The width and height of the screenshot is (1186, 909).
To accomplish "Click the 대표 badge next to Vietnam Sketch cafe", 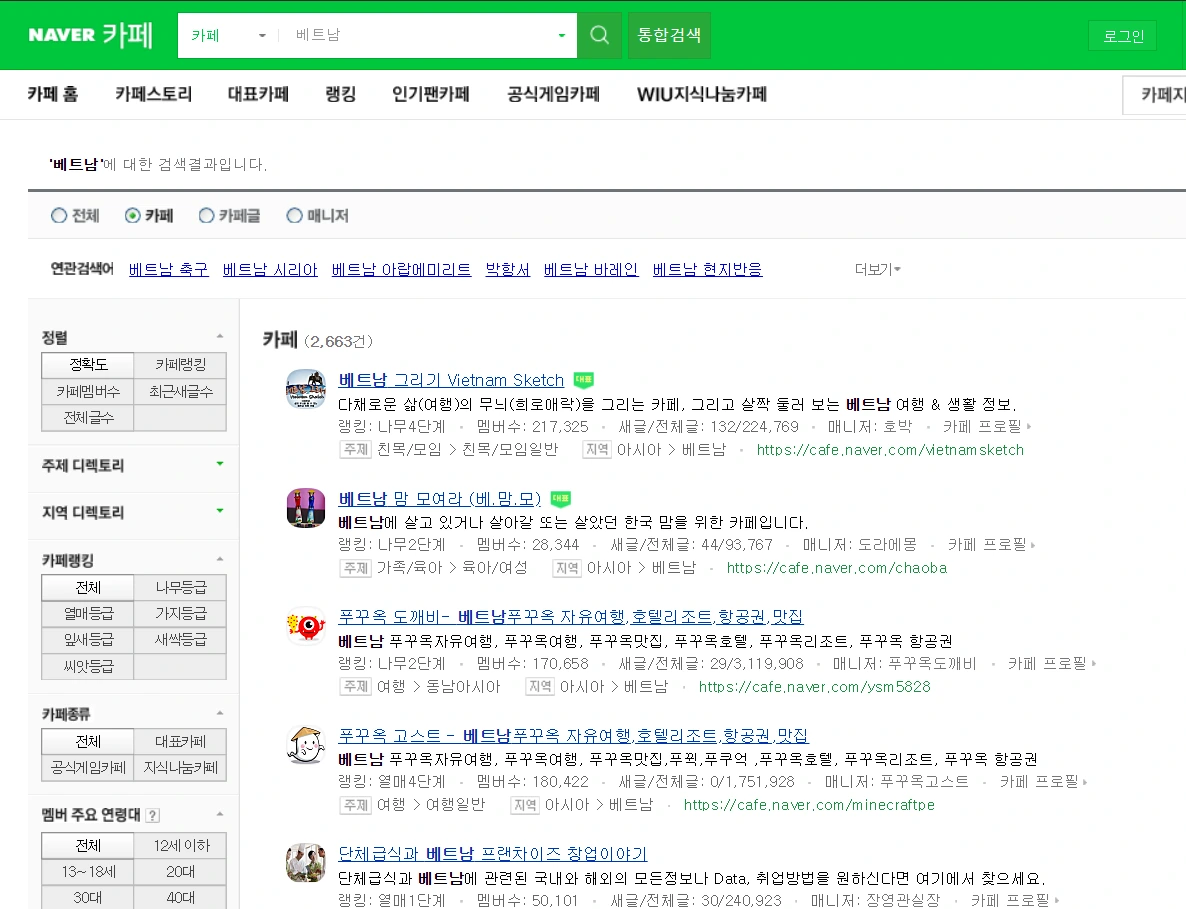I will [583, 380].
